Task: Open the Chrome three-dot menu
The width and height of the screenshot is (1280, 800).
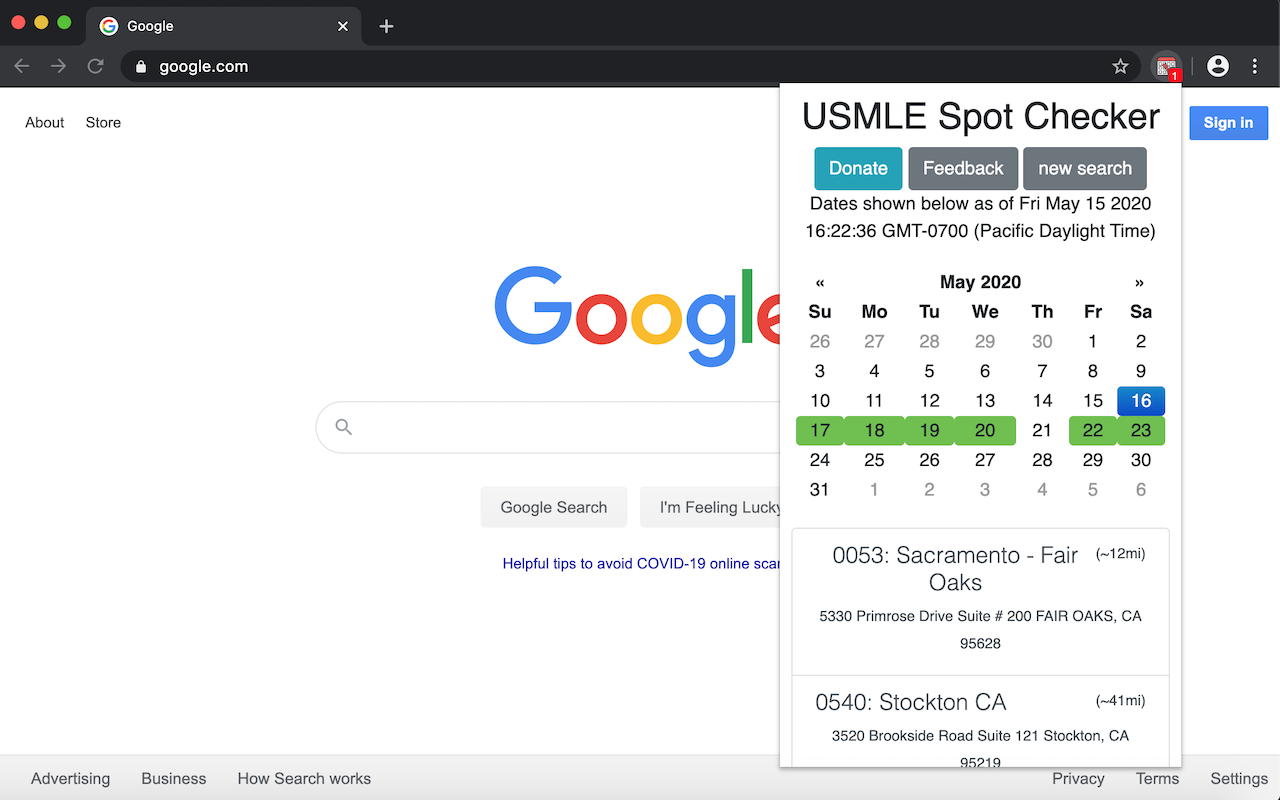Action: (1255, 67)
